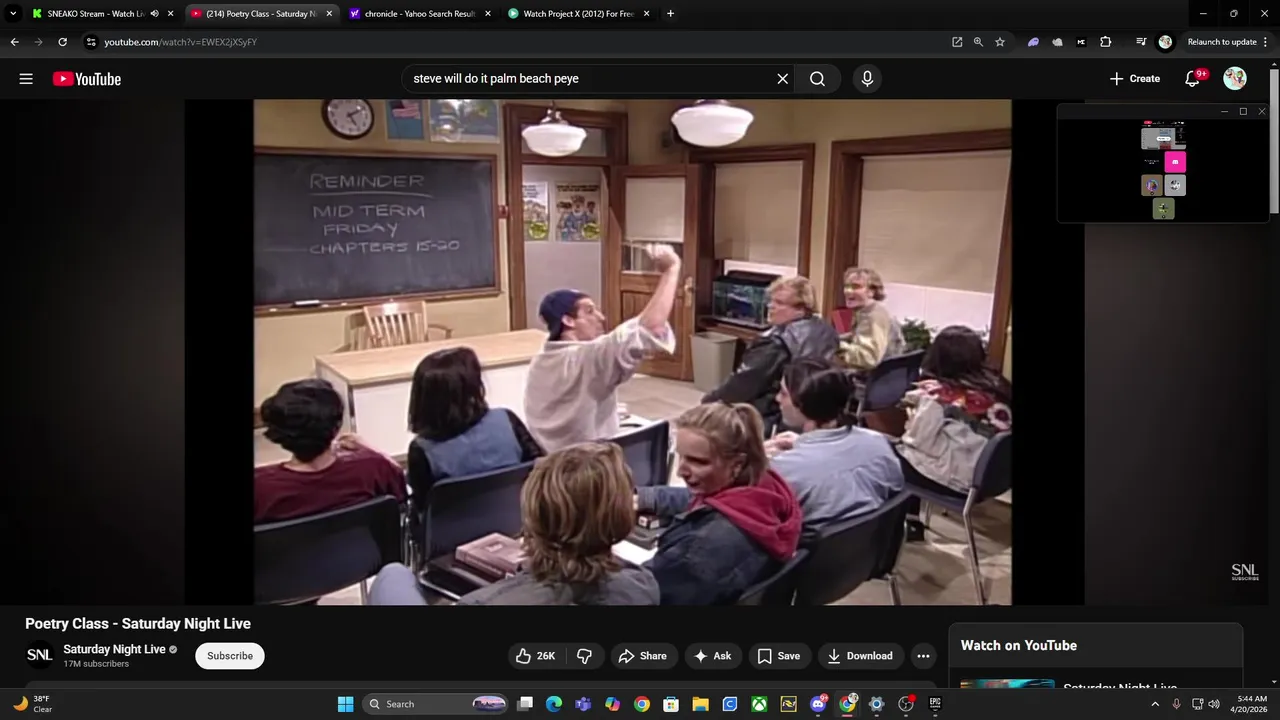Click the Create button in YouTube header
The height and width of the screenshot is (720, 1280).
pos(1135,79)
